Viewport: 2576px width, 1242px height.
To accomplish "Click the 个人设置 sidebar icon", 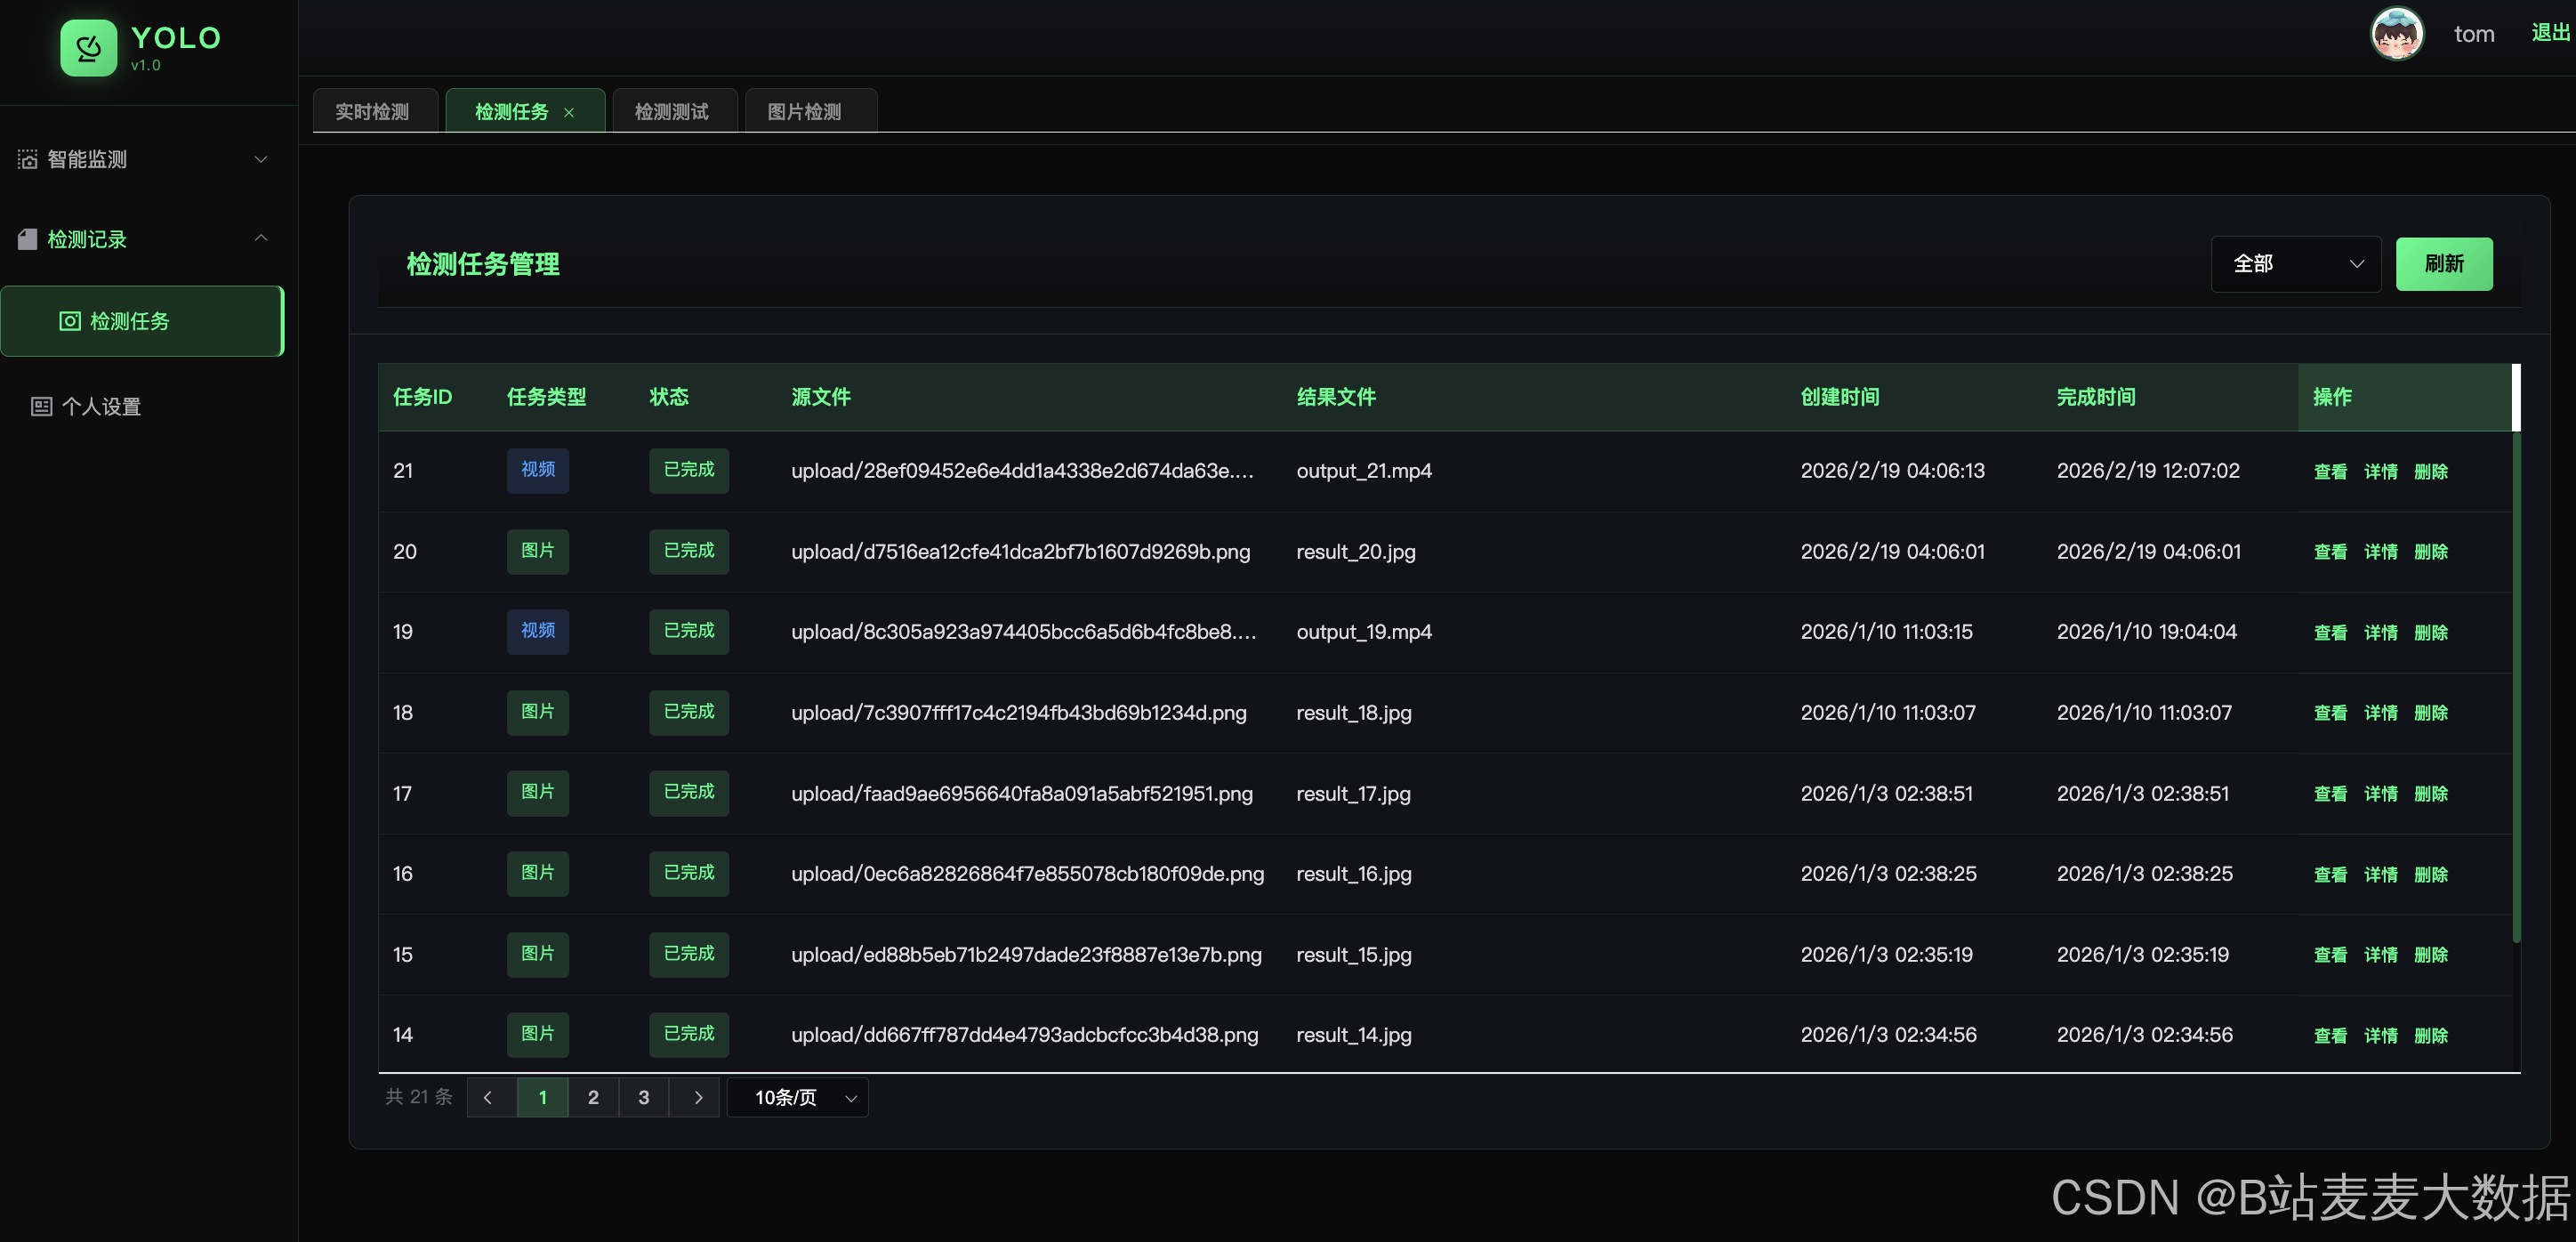I will (41, 406).
